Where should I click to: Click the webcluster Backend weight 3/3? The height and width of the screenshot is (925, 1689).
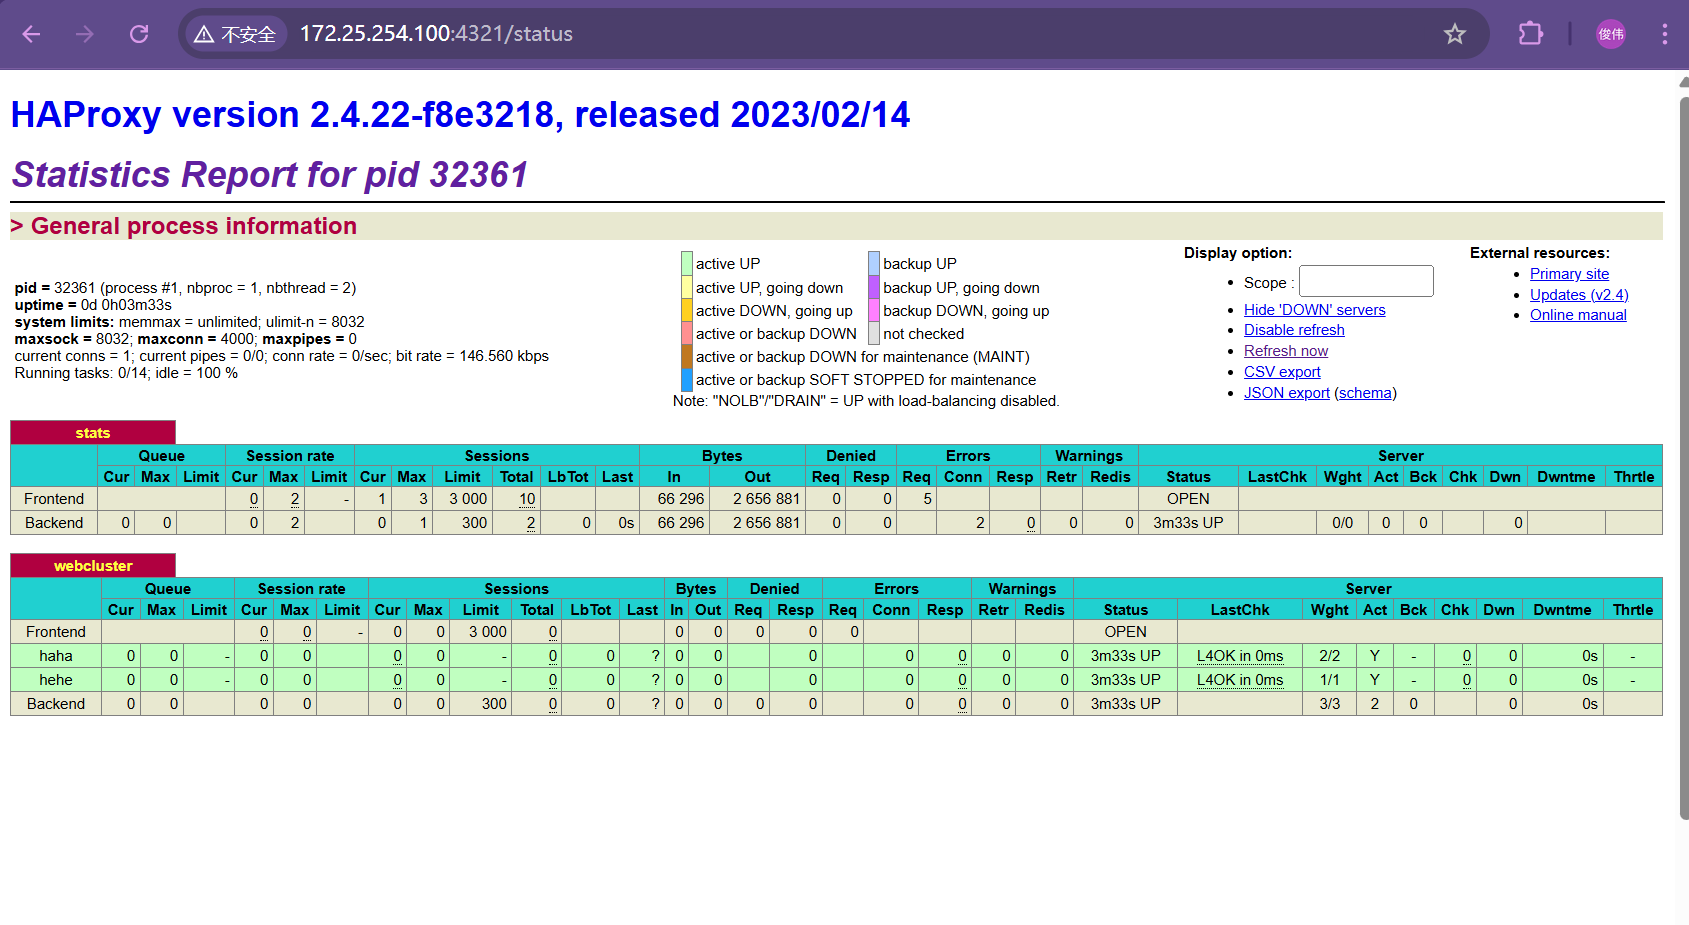click(x=1329, y=704)
